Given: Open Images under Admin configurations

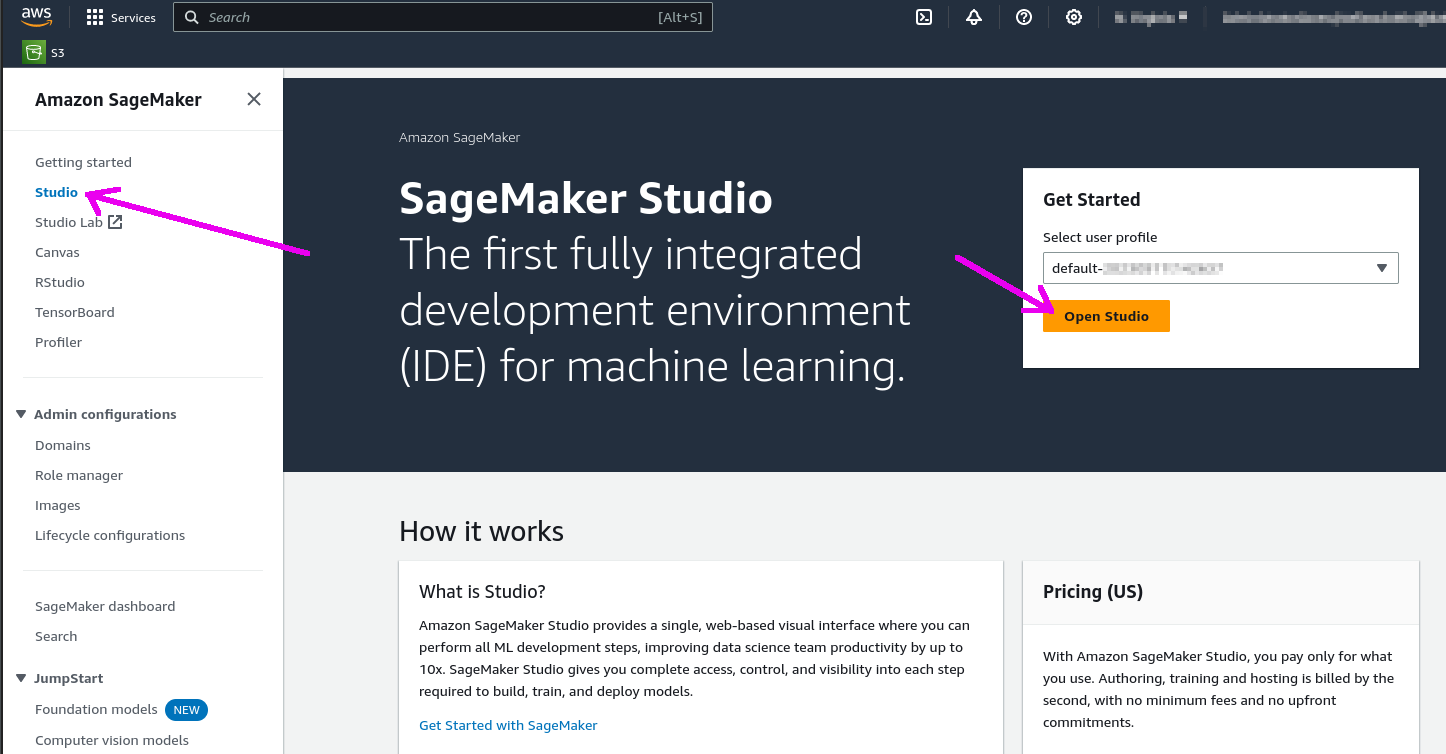Looking at the screenshot, I should (58, 505).
